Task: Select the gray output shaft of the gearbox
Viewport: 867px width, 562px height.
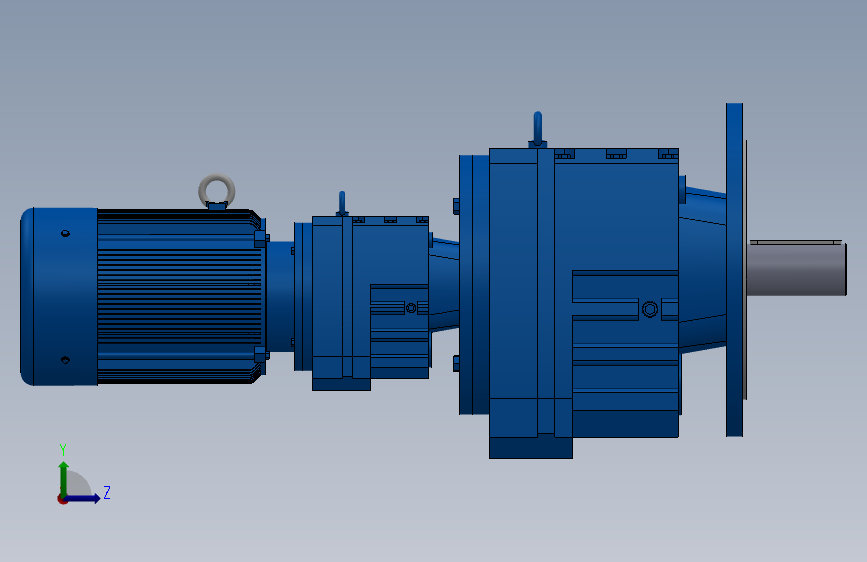Action: [x=796, y=270]
